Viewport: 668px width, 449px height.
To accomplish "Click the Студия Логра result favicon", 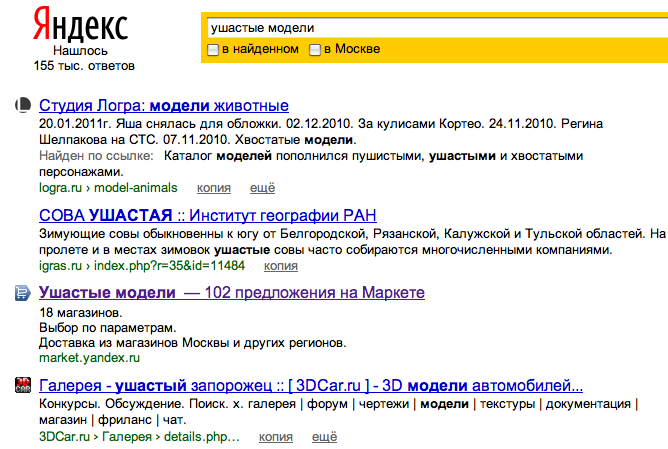I will coord(23,105).
